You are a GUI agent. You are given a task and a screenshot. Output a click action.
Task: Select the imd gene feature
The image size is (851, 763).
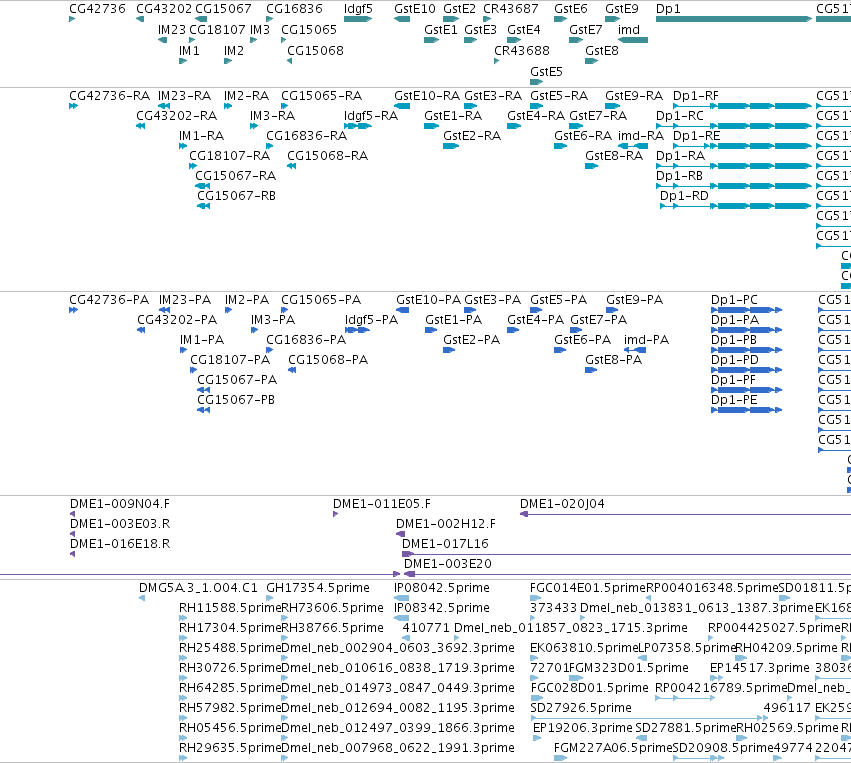(633, 40)
